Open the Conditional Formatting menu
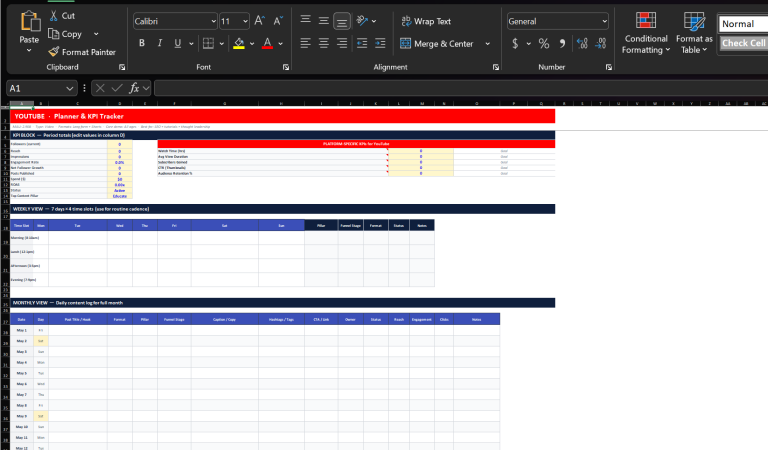The image size is (768, 450). coord(646,33)
